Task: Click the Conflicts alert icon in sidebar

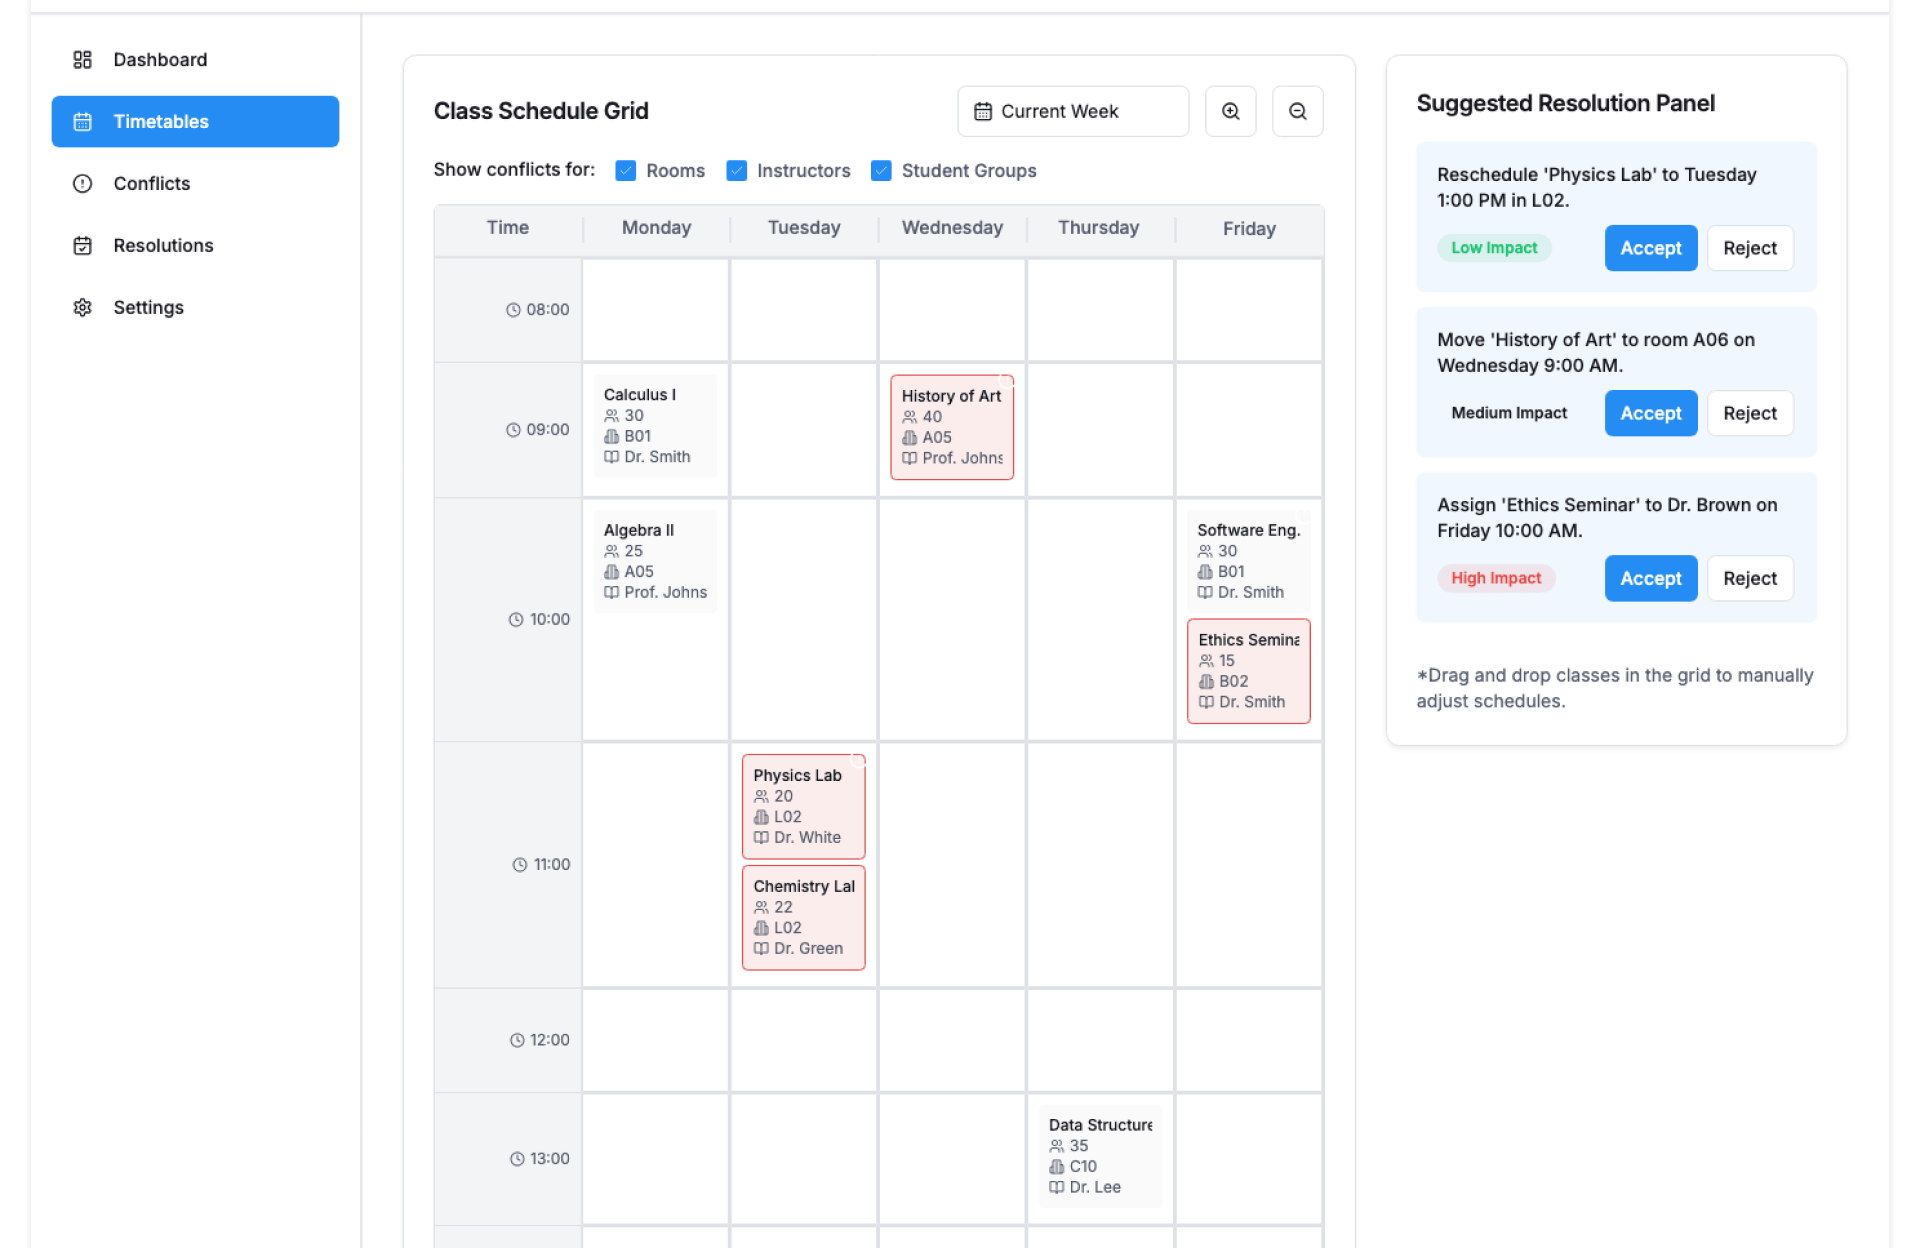Action: click(83, 184)
